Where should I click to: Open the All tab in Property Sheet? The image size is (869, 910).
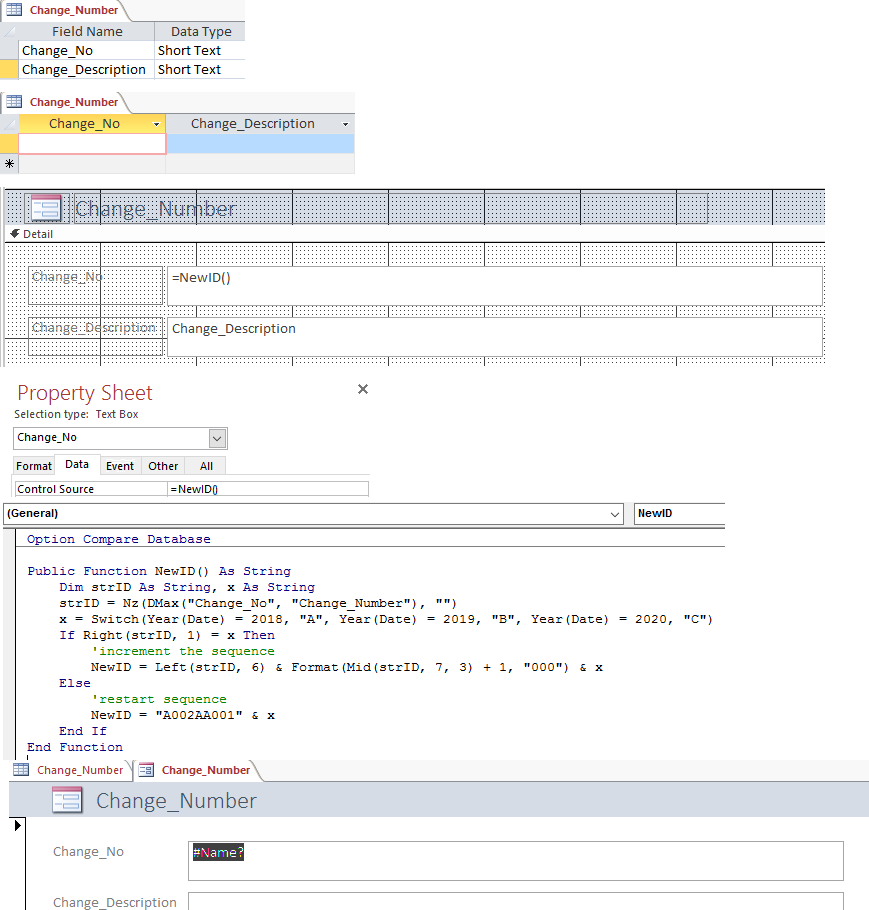pyautogui.click(x=206, y=466)
